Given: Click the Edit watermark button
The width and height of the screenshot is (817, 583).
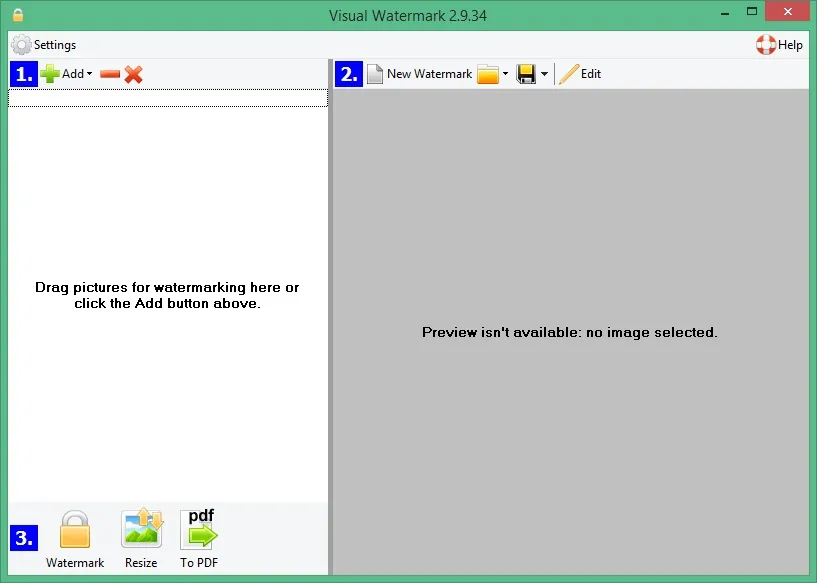Looking at the screenshot, I should point(579,74).
